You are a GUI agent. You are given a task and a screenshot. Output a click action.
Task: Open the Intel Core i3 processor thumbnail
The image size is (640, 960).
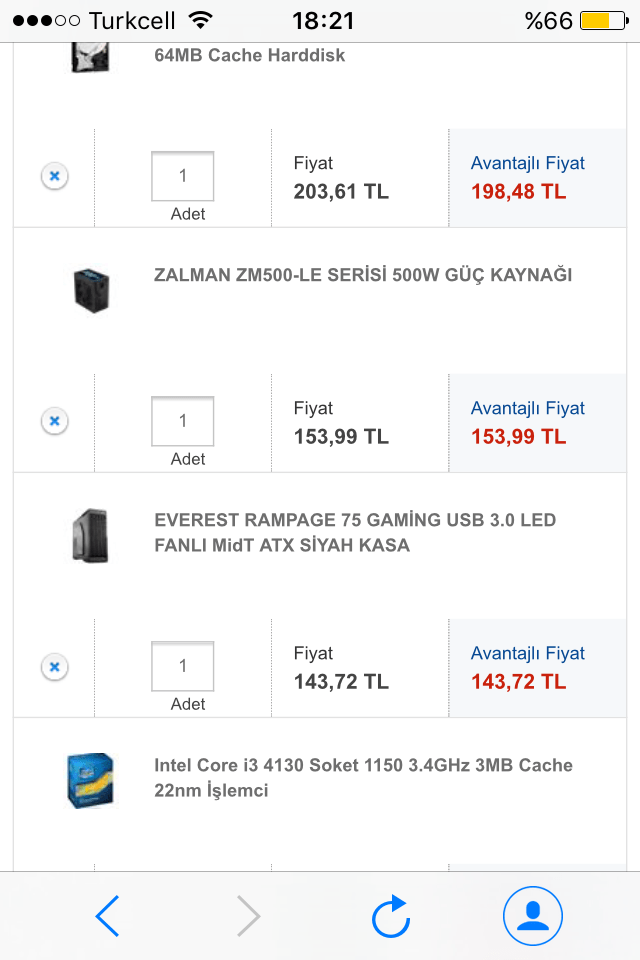89,780
